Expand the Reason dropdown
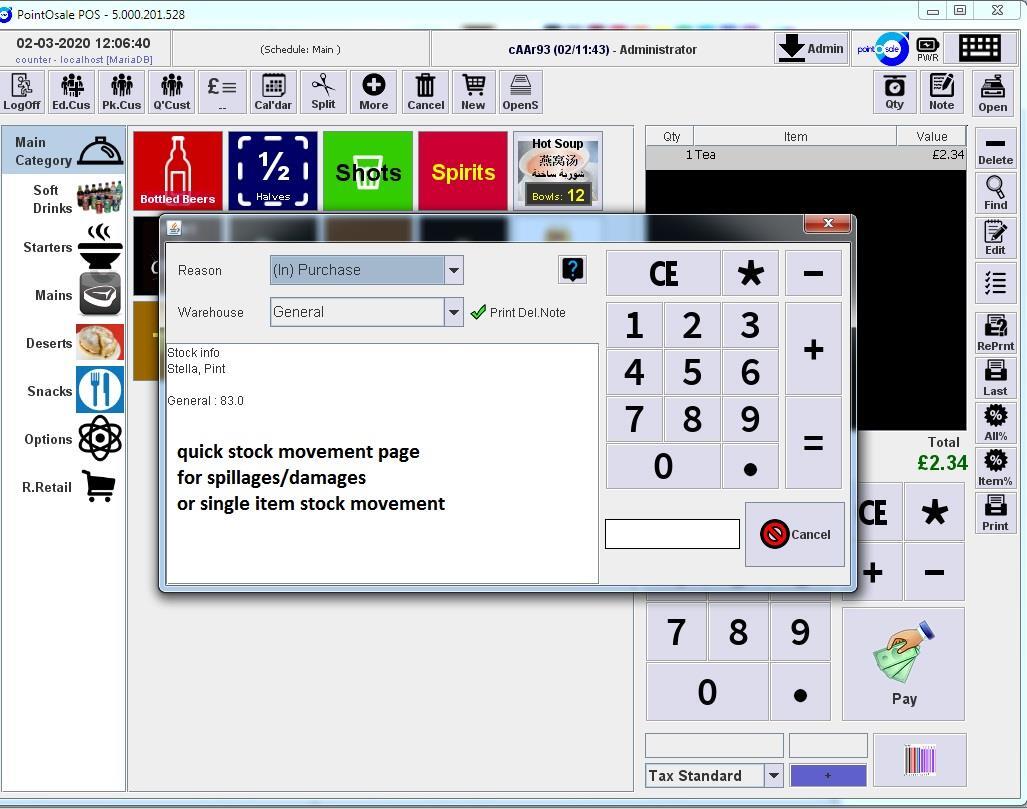The height and width of the screenshot is (809, 1027). (453, 270)
